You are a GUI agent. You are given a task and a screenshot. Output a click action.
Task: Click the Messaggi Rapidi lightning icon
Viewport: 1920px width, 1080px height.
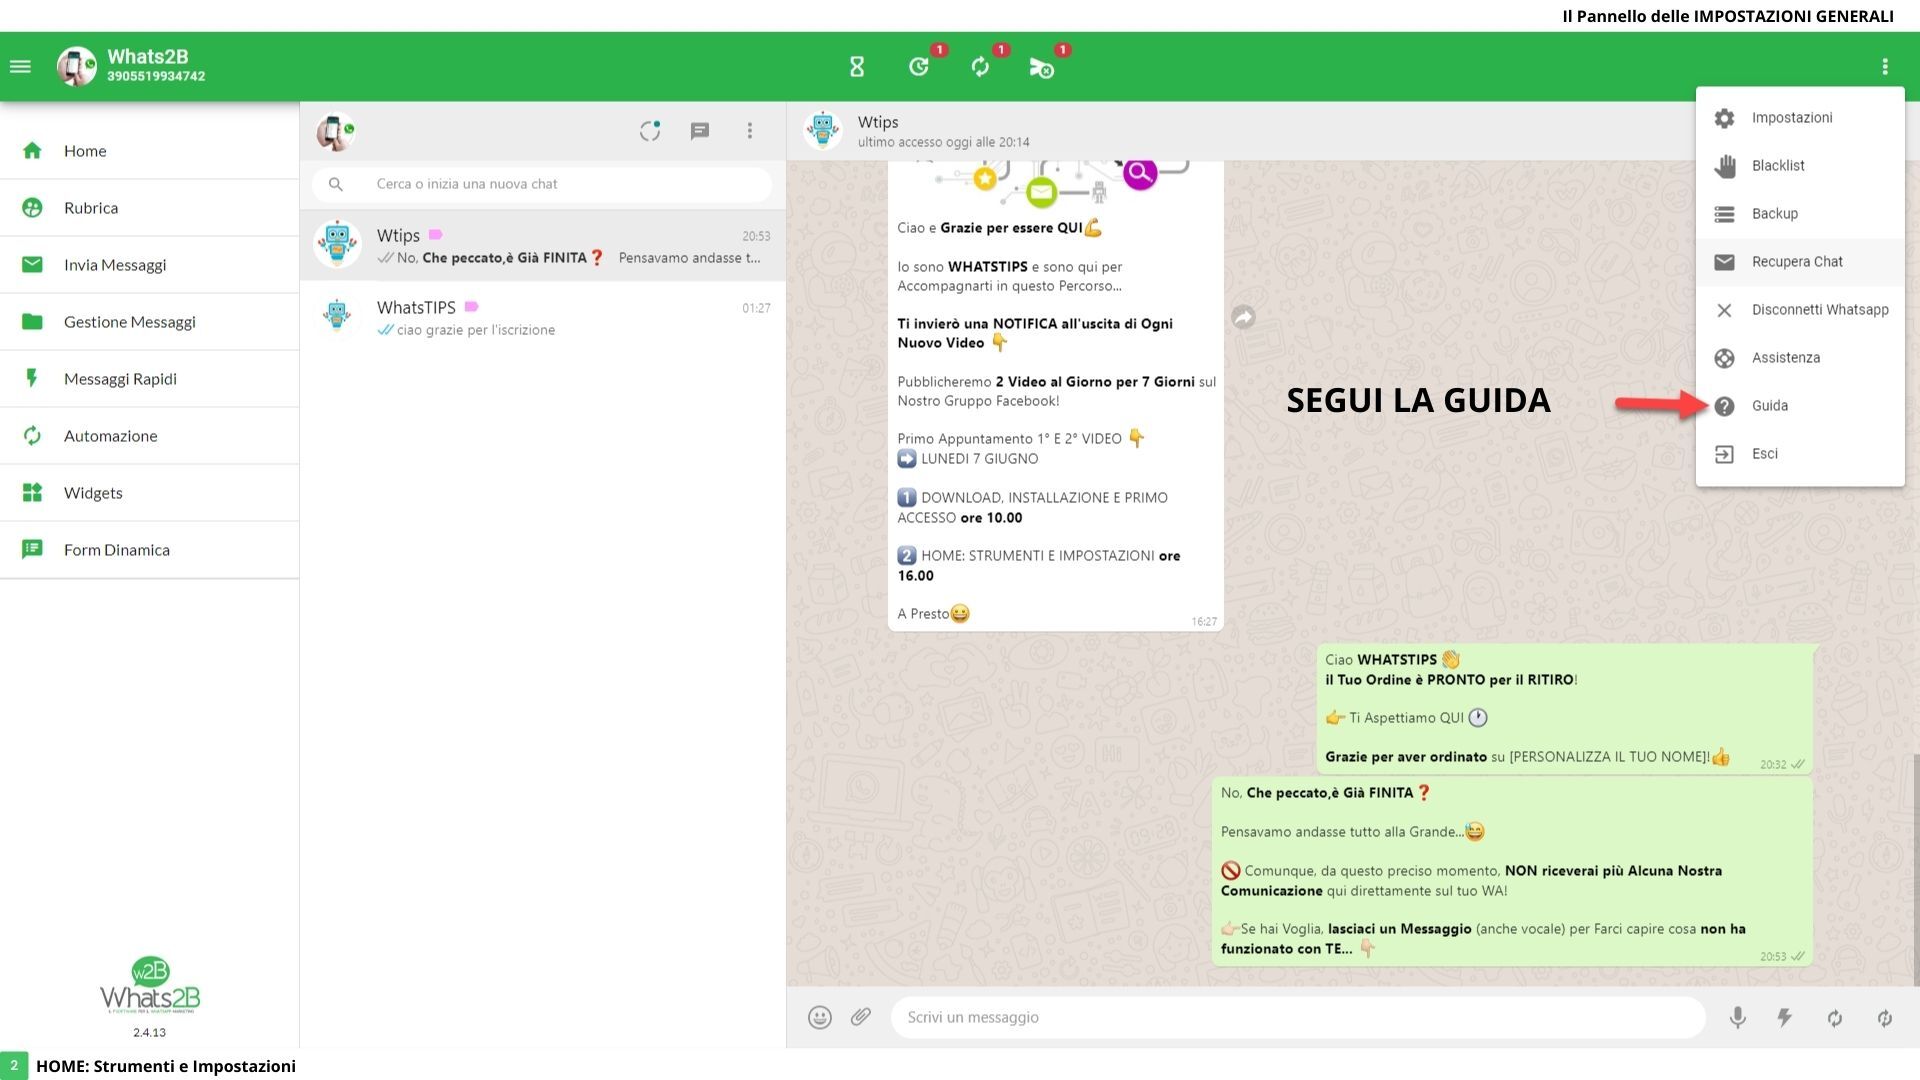(x=32, y=379)
